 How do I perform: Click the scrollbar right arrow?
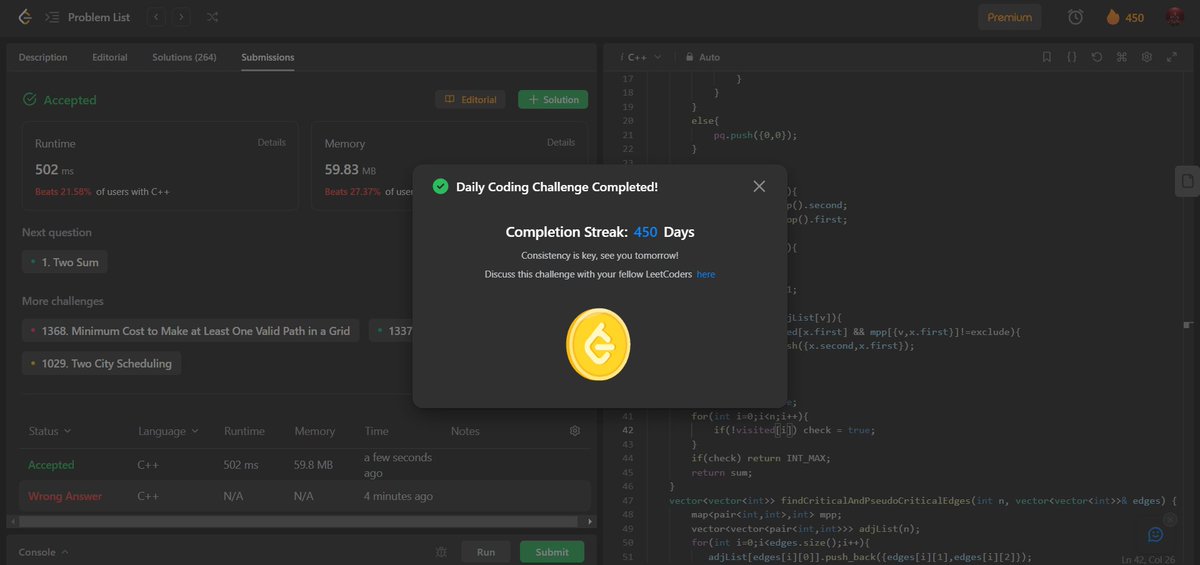coord(591,520)
